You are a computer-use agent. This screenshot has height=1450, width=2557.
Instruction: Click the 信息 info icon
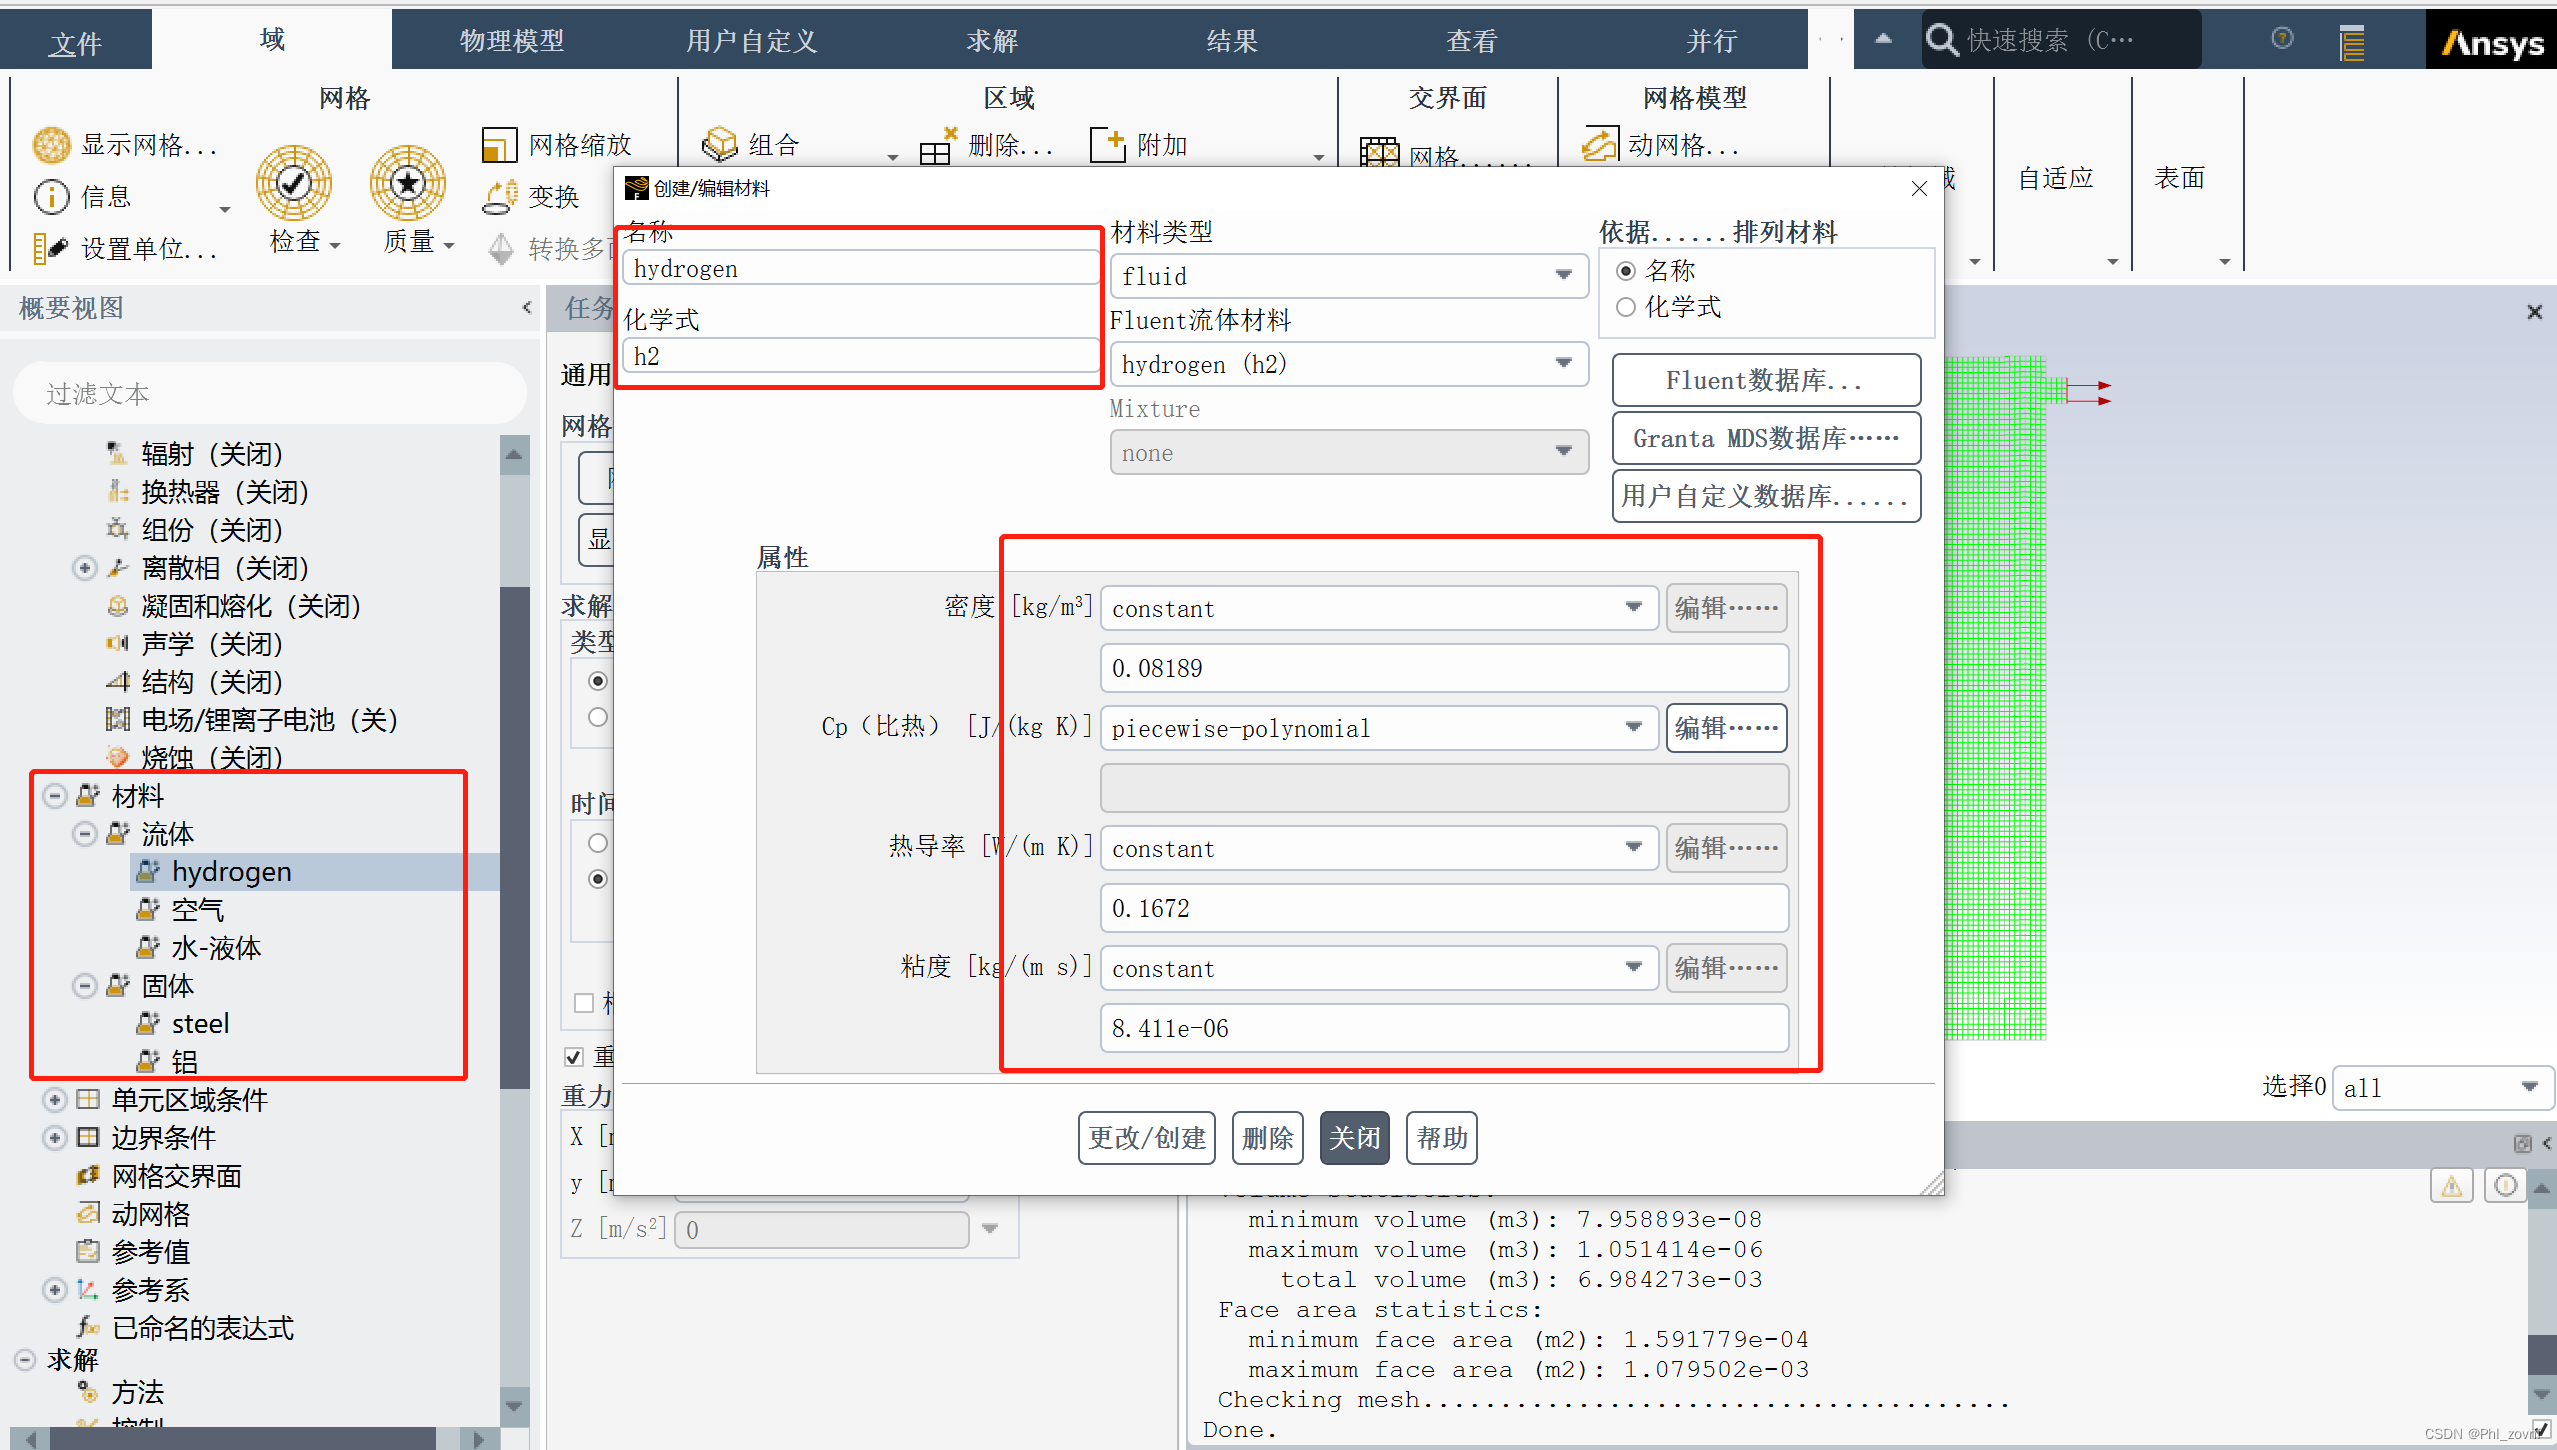[x=51, y=197]
